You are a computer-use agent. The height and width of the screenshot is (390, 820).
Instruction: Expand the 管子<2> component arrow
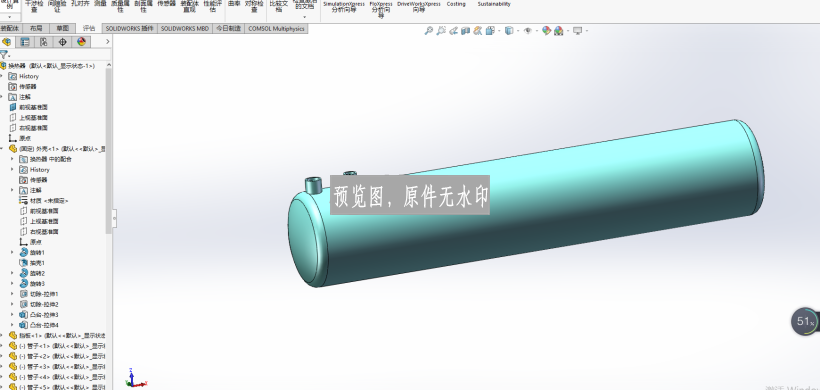coord(2,356)
